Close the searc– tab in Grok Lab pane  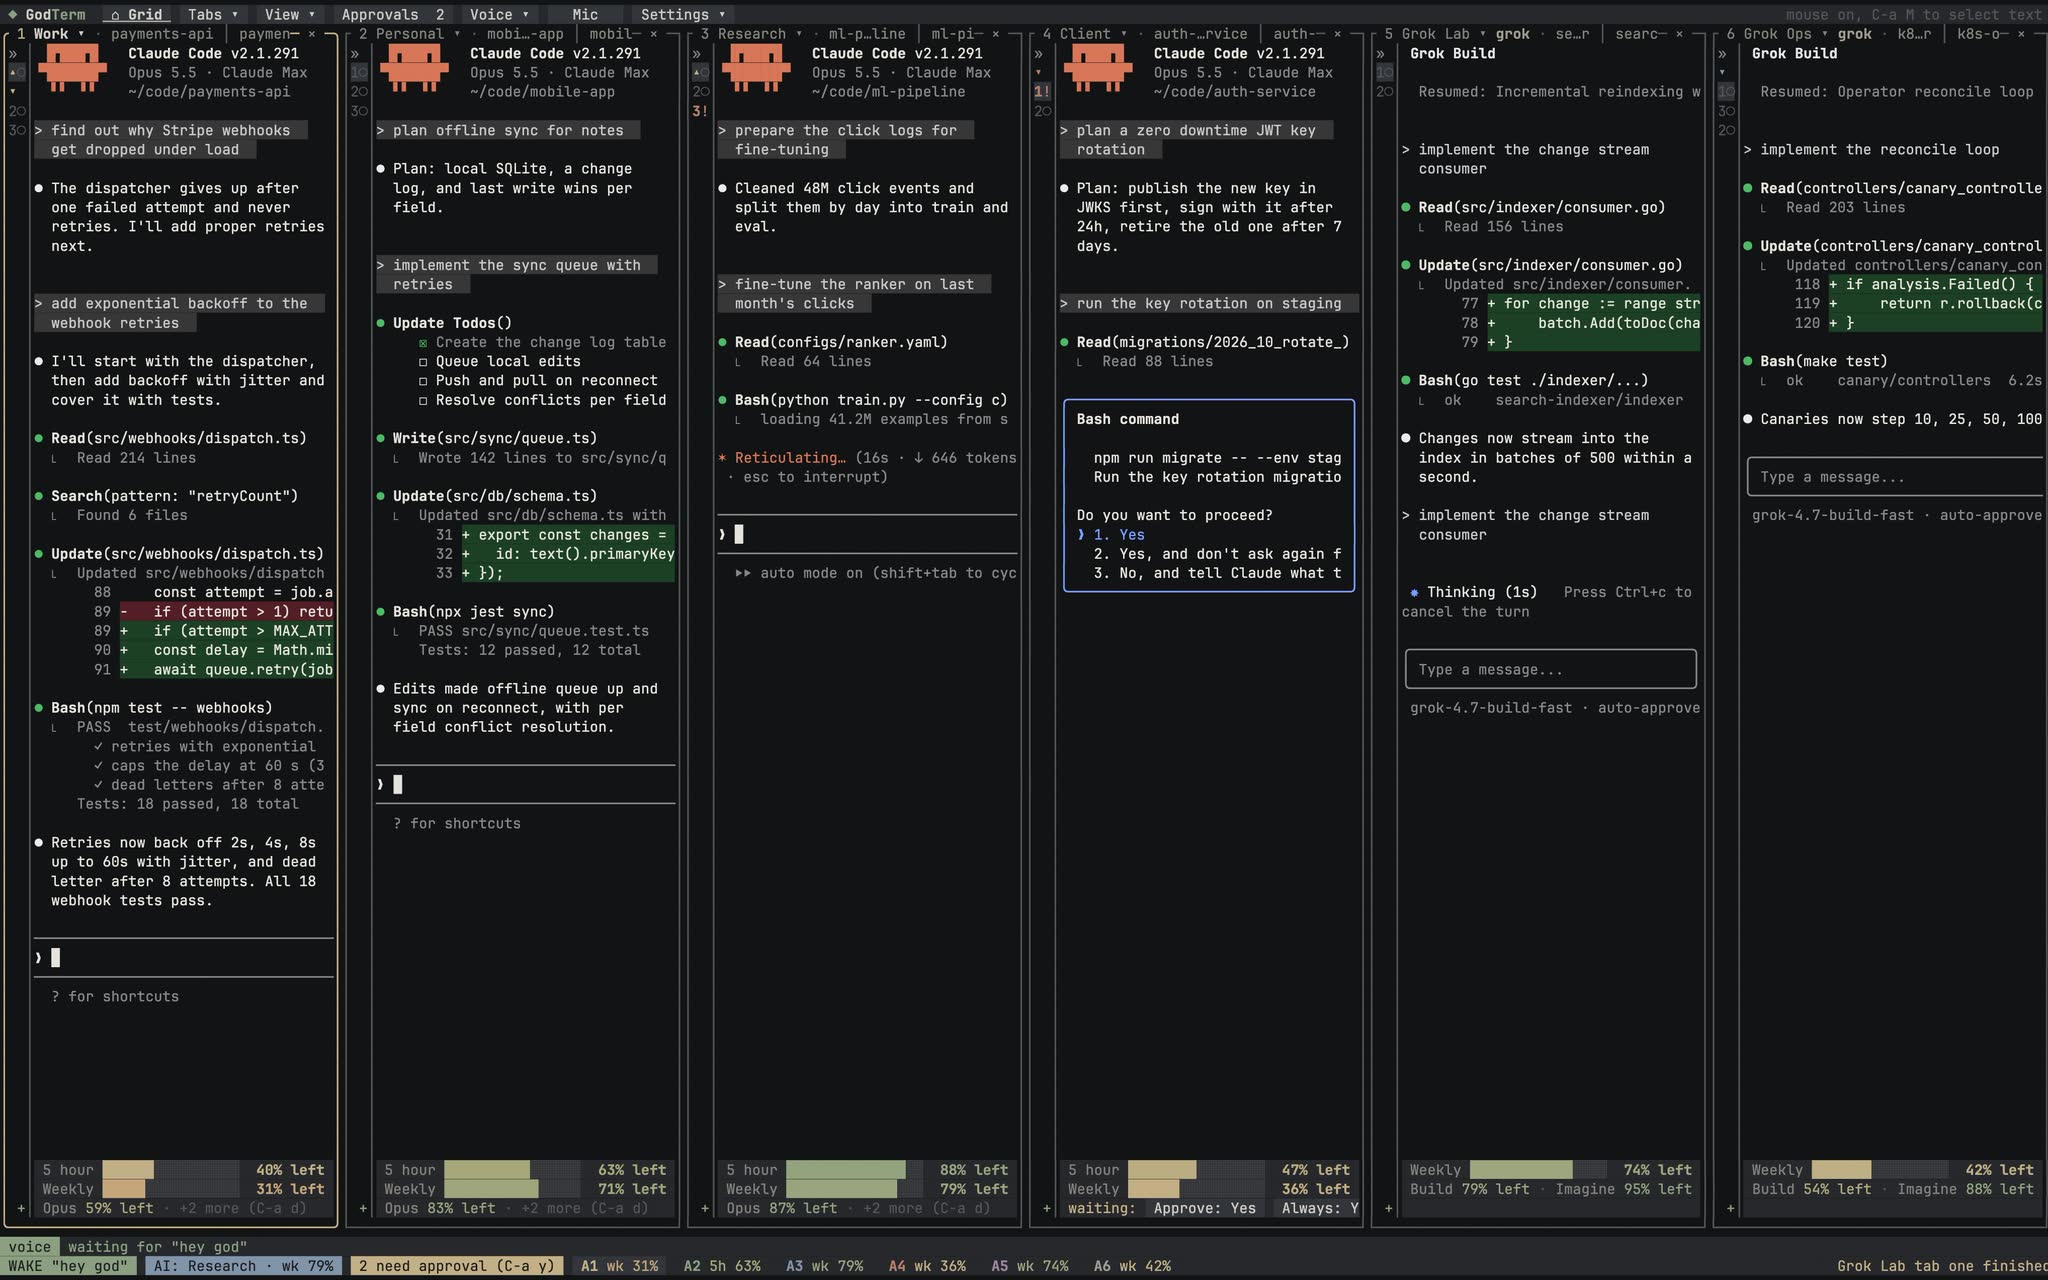pos(1678,34)
